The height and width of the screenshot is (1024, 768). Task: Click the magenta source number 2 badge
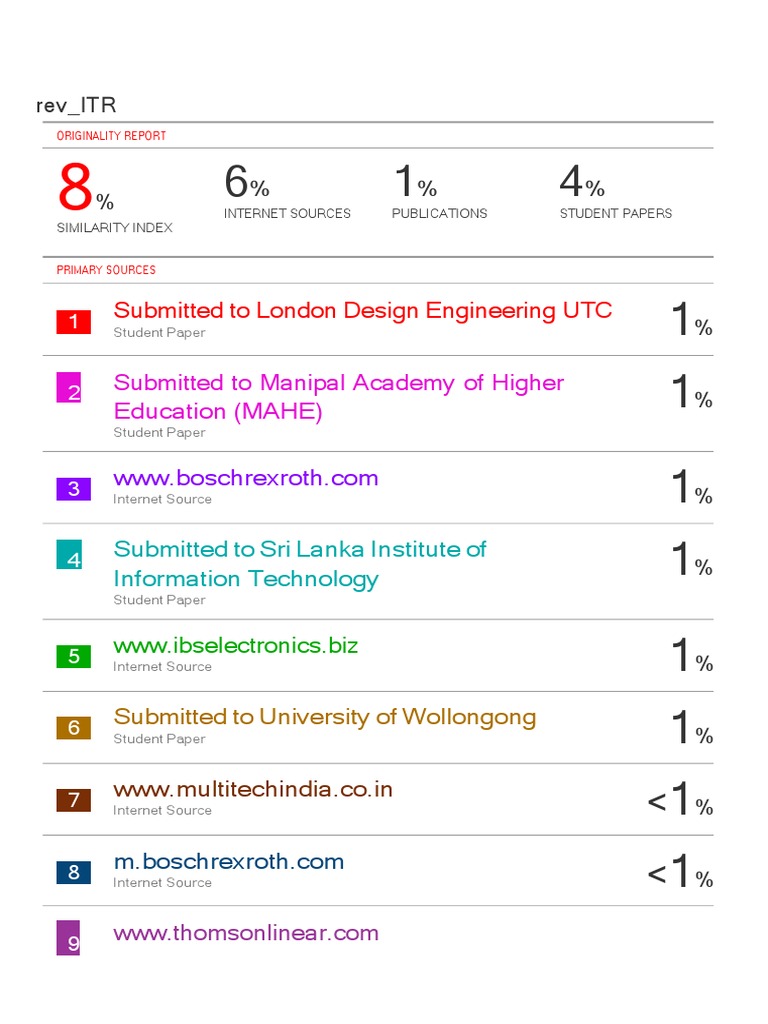(68, 387)
